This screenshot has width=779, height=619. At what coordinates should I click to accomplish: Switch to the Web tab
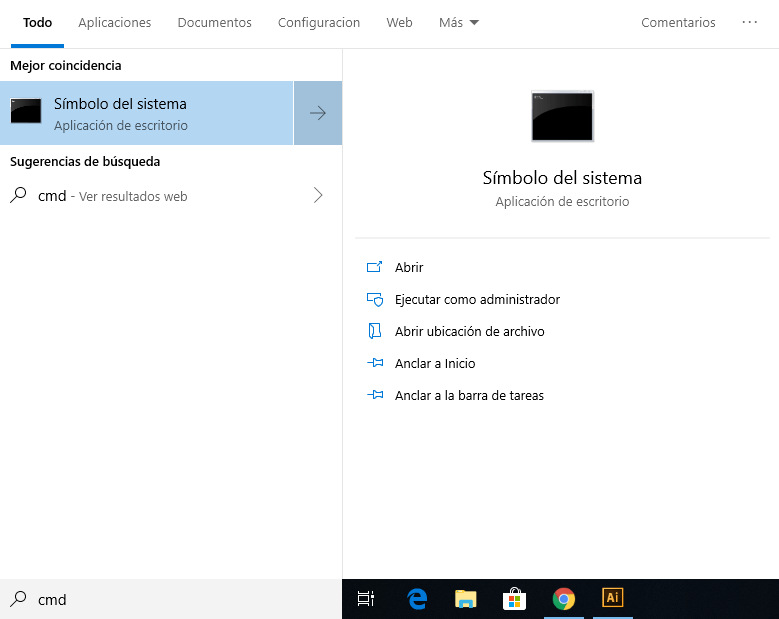point(399,23)
